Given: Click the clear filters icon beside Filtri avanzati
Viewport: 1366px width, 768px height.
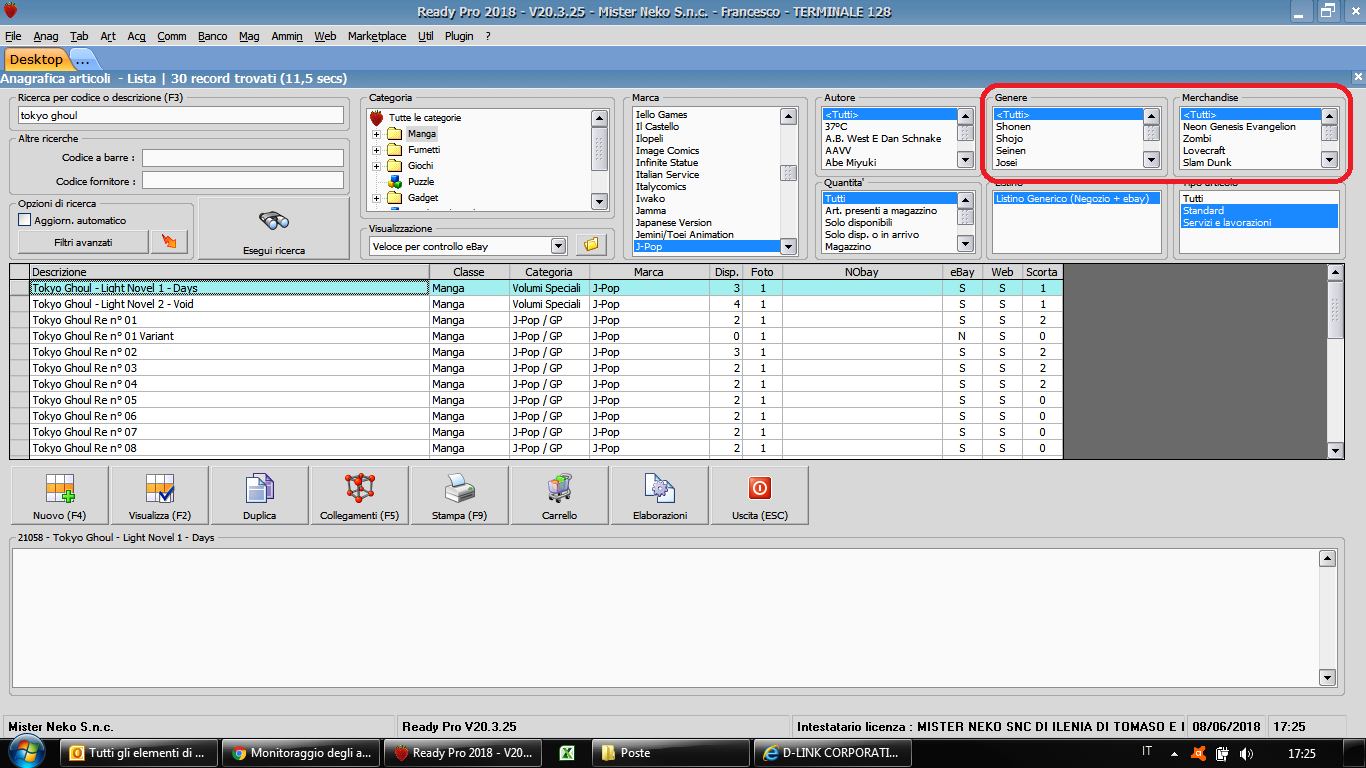Looking at the screenshot, I should click(x=168, y=242).
